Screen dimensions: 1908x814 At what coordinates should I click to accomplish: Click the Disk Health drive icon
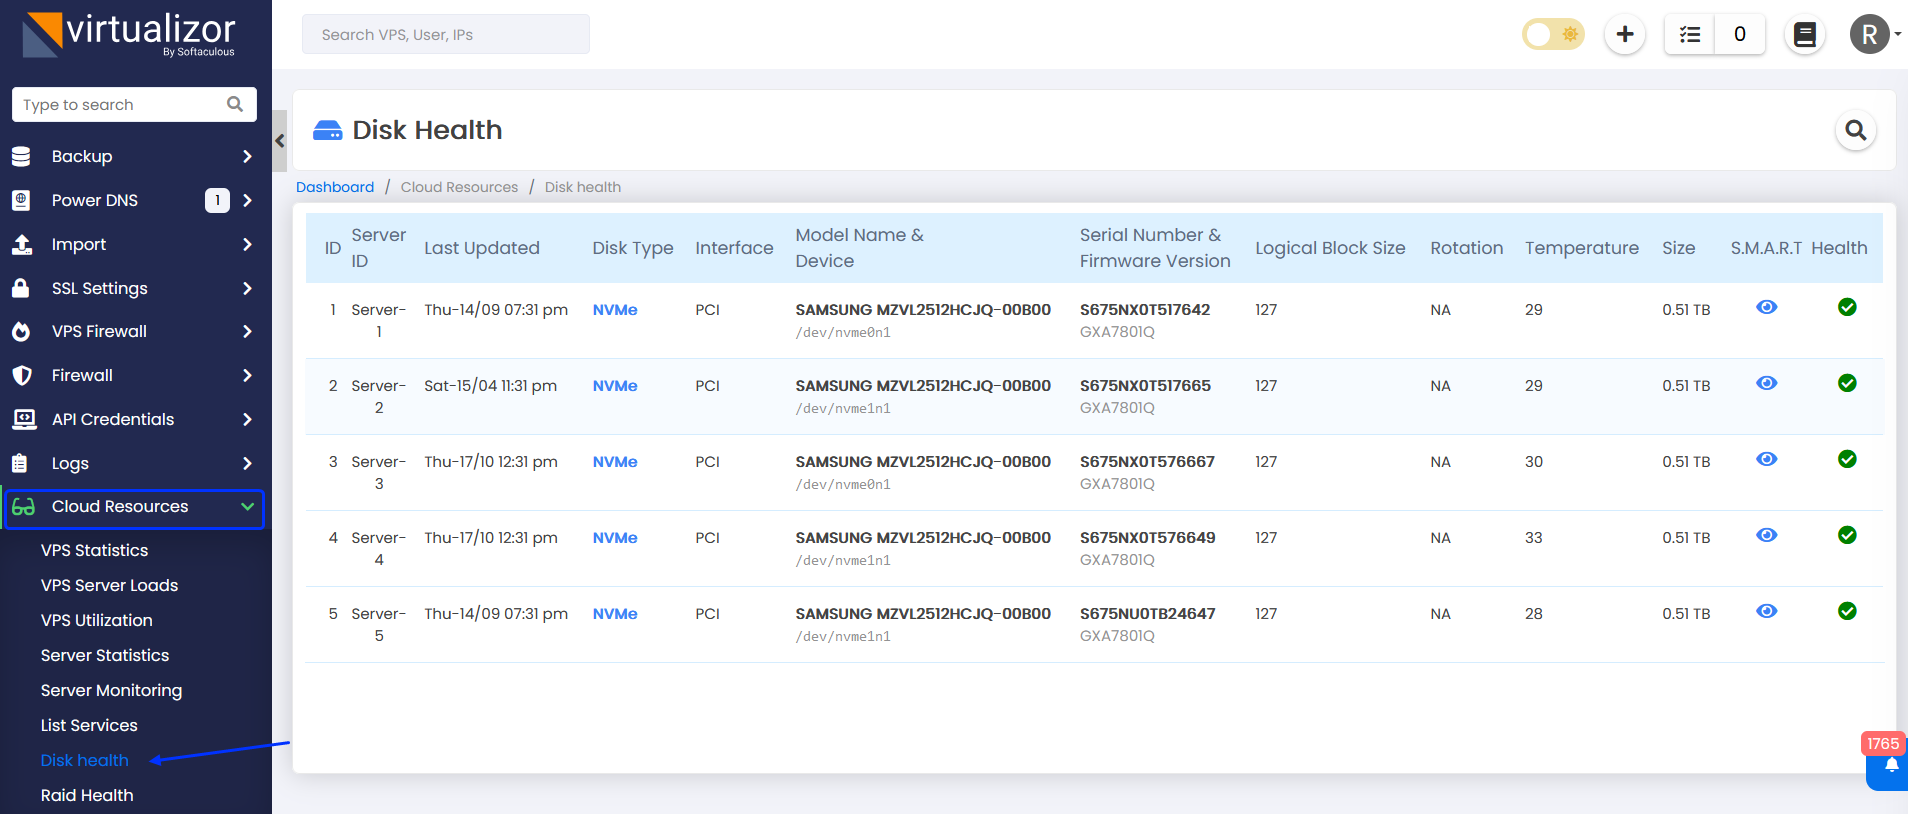tap(327, 130)
